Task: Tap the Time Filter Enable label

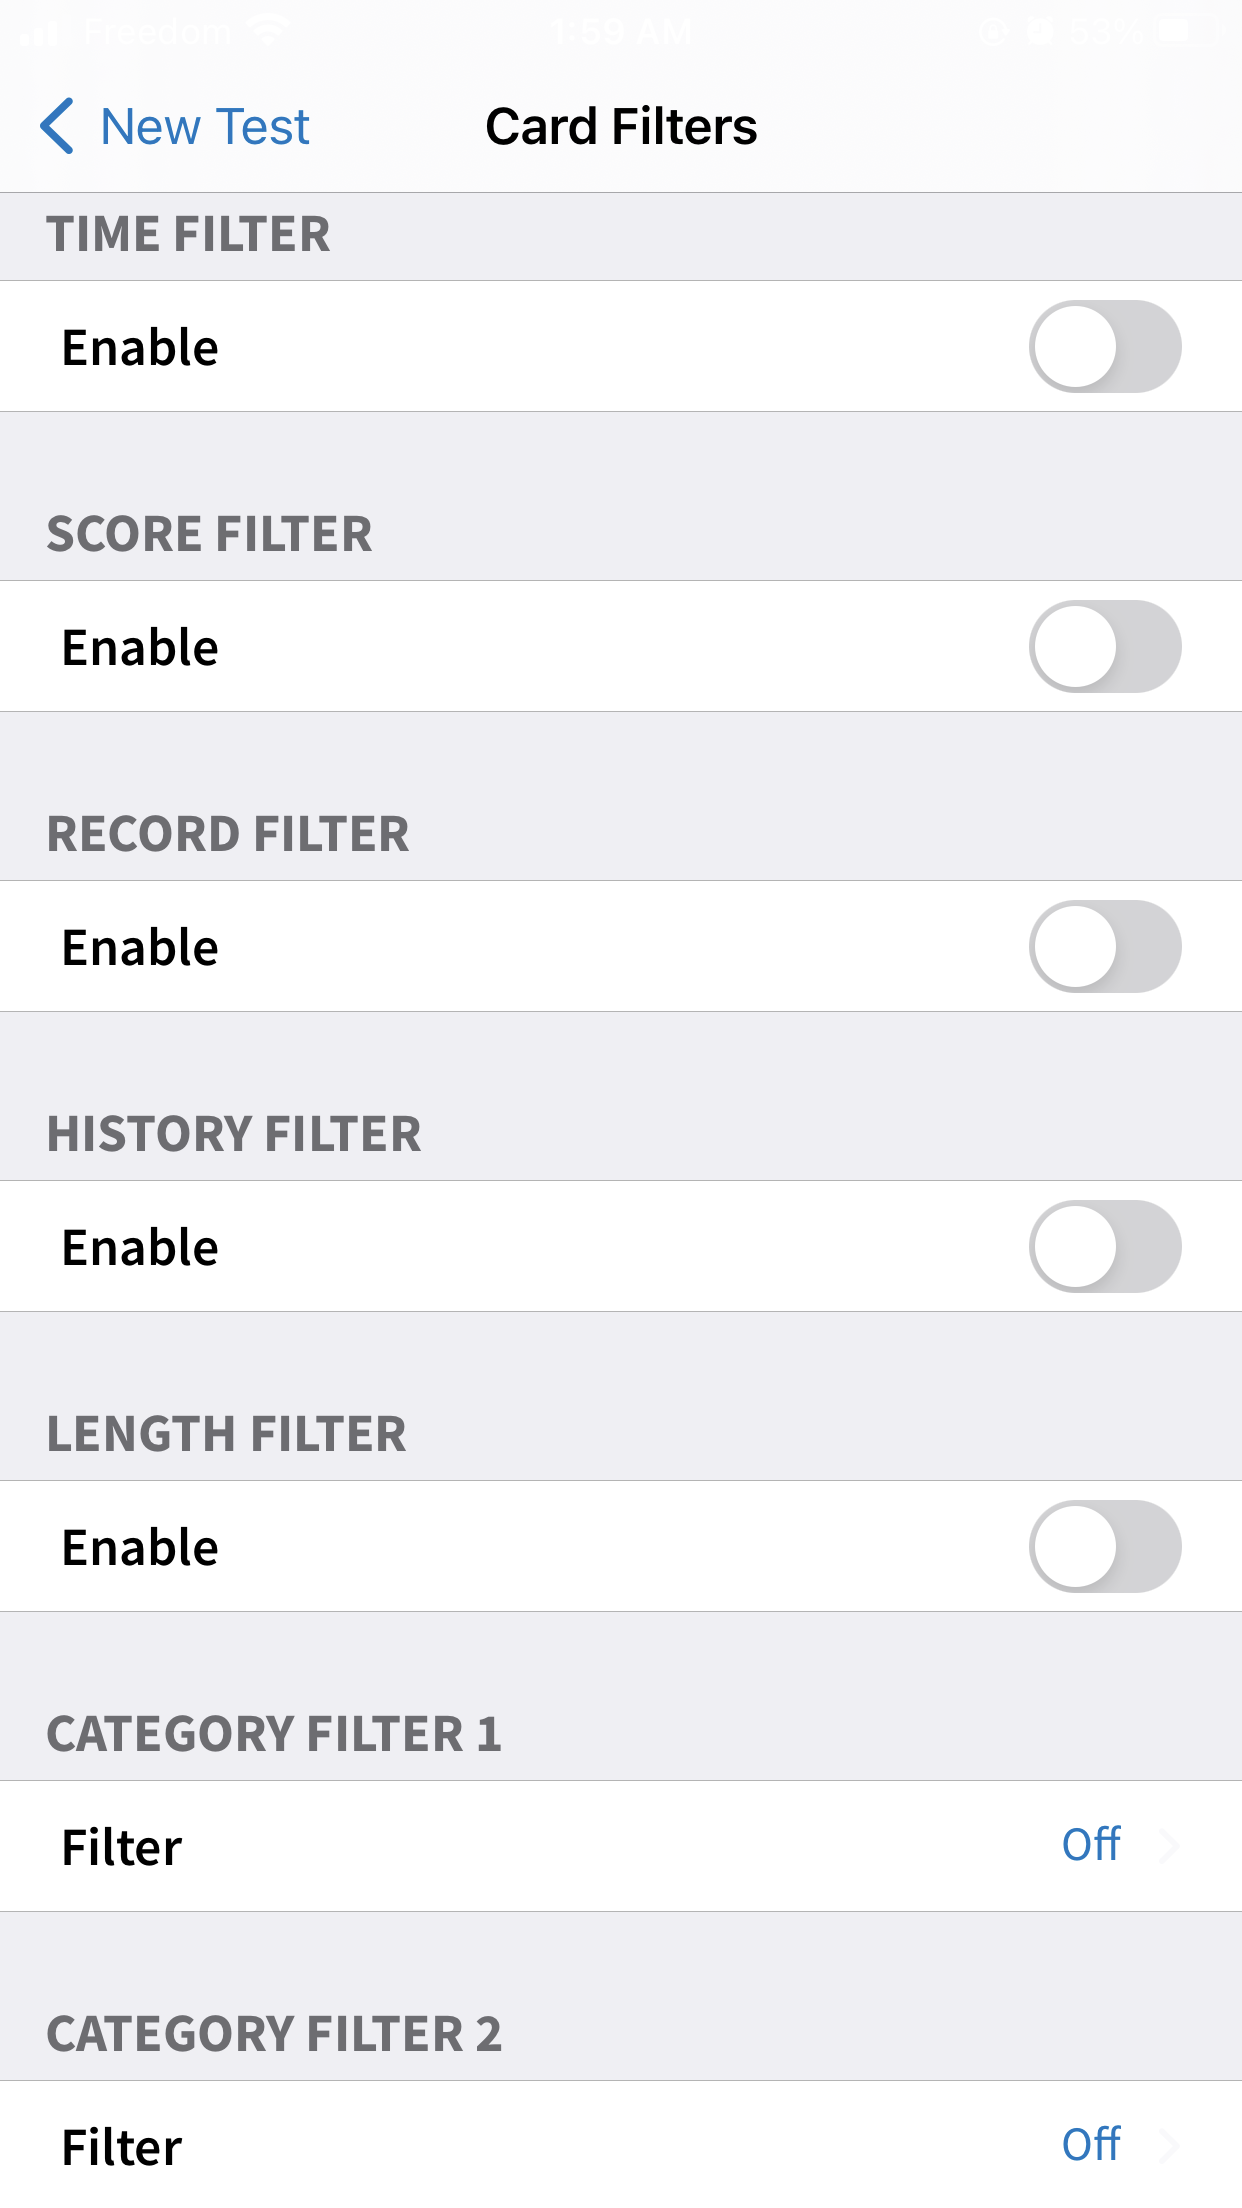Action: (x=140, y=348)
